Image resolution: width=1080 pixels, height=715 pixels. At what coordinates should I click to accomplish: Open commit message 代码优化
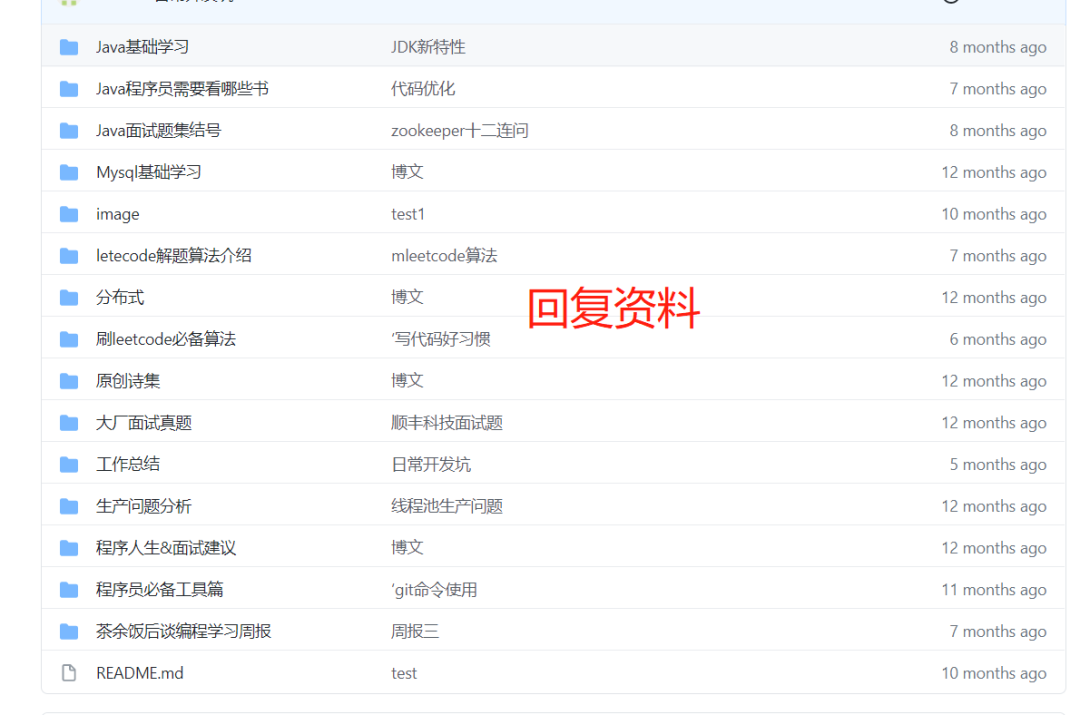click(423, 89)
